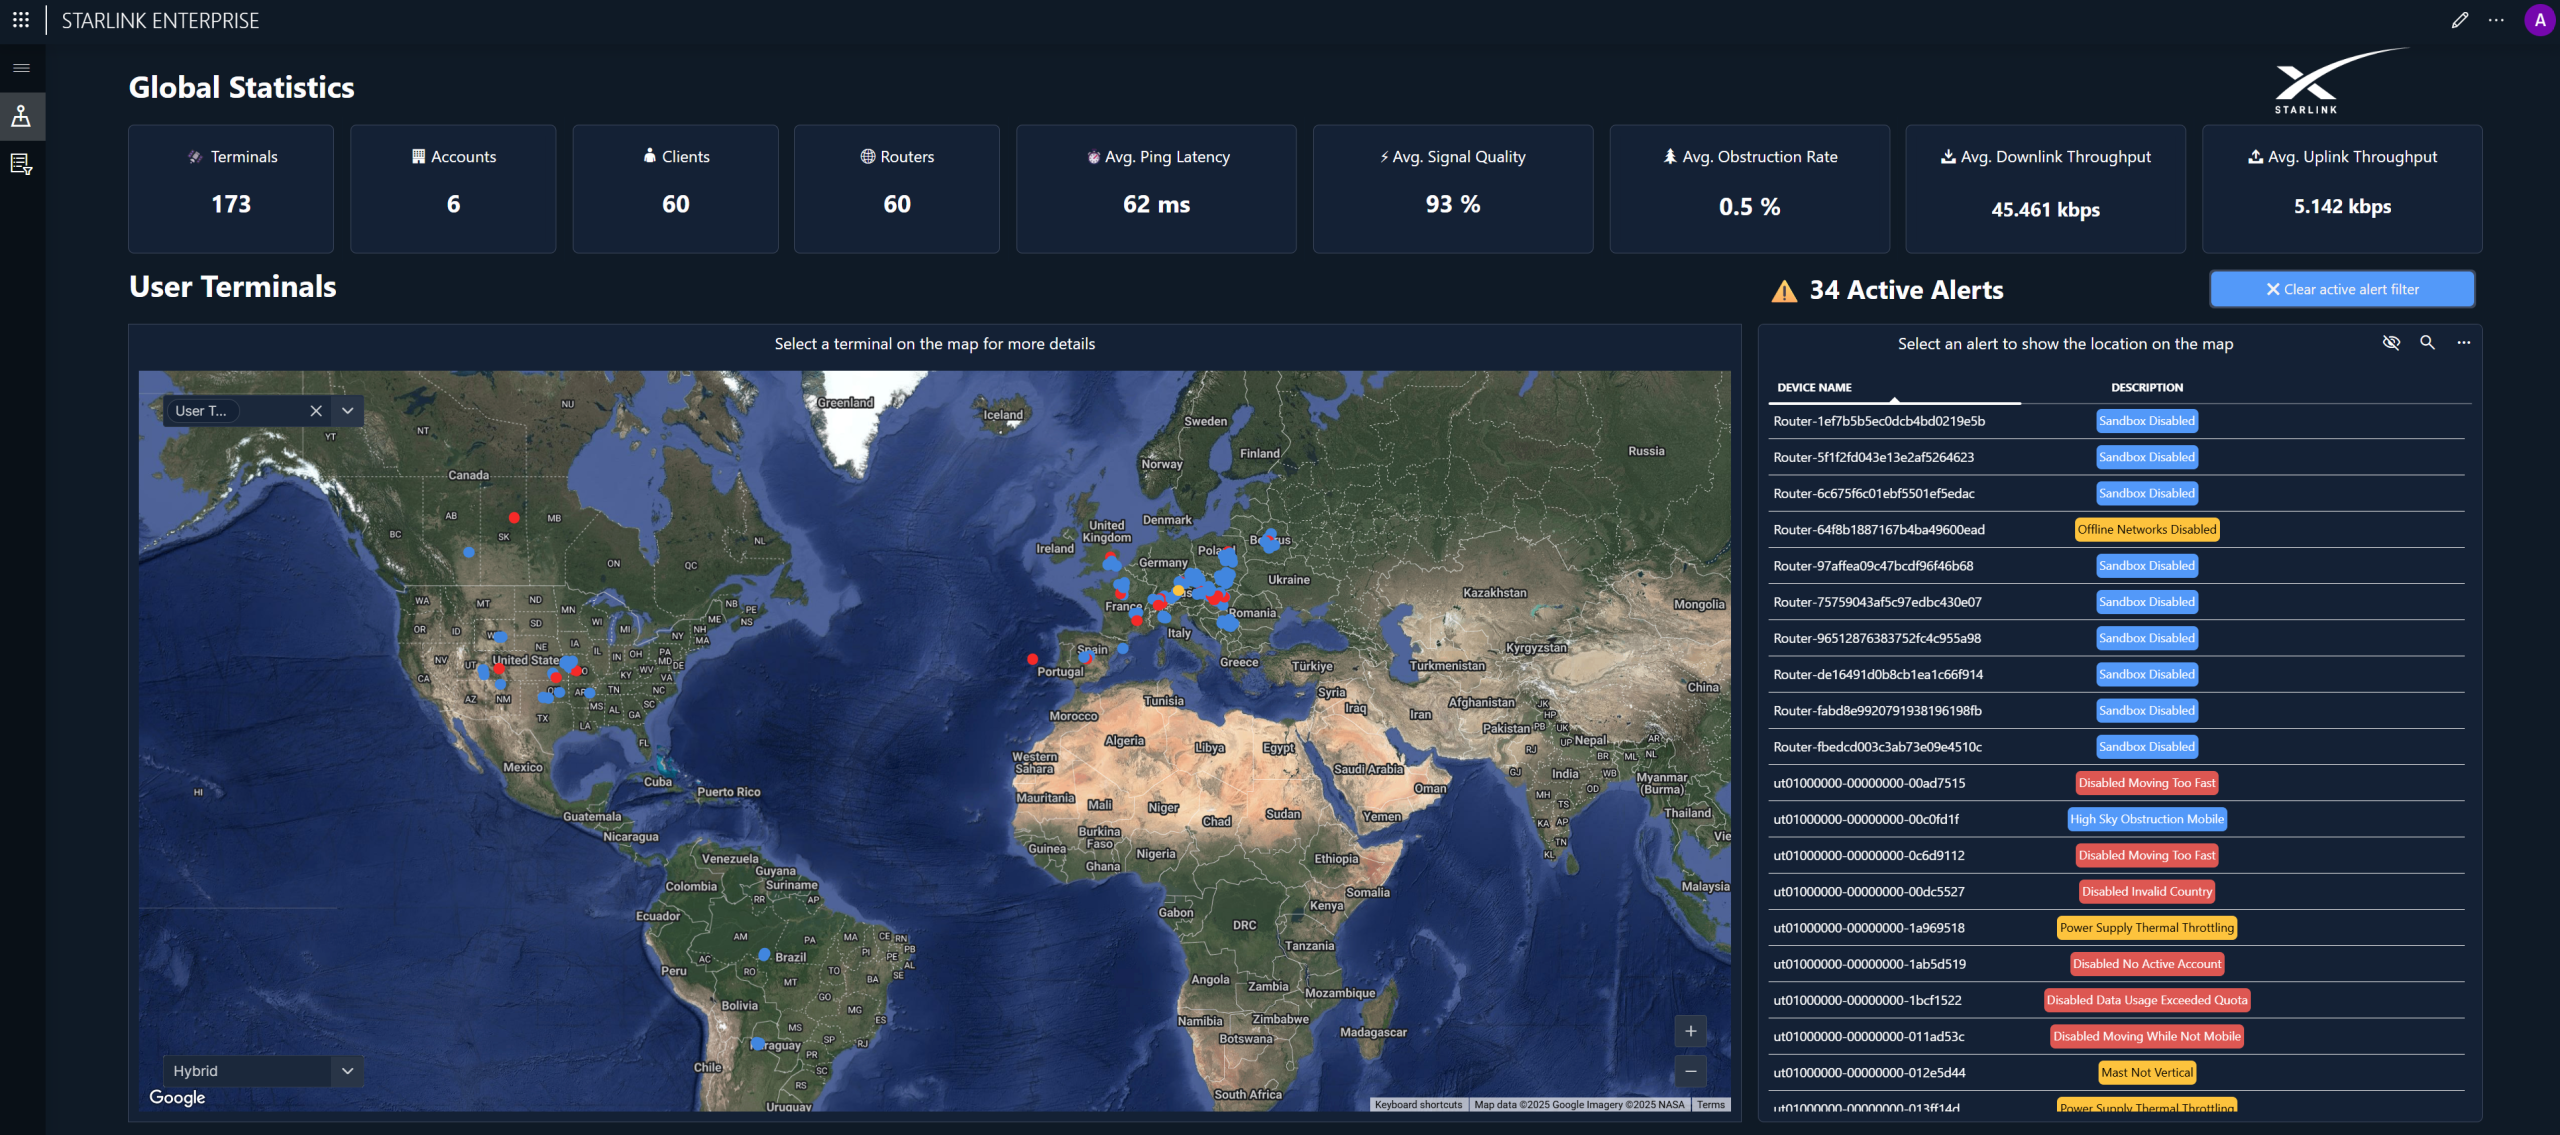Screen dimensions: 2560x1135
Task: Select alert row Router-de16491d0b8cb1ea1c66f914
Action: point(2118,674)
